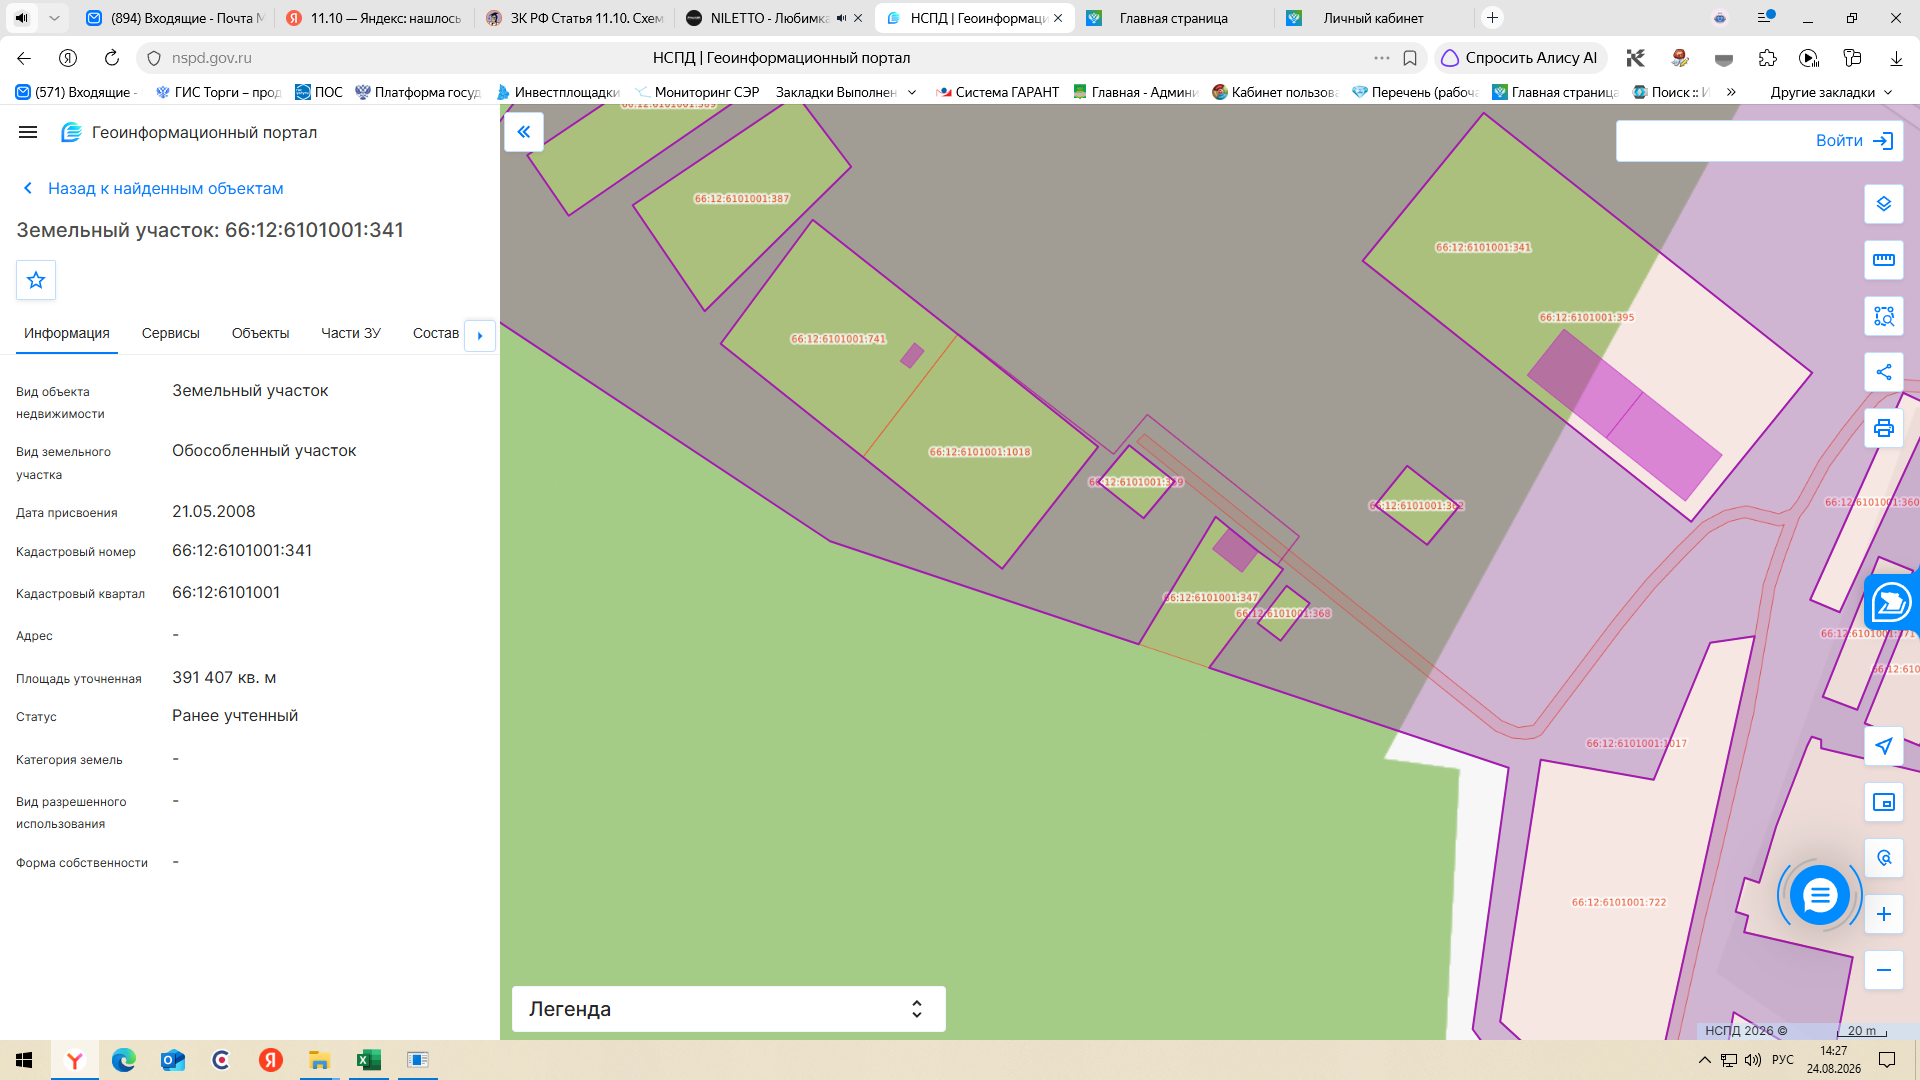The height and width of the screenshot is (1080, 1920).
Task: Print the map
Action: 1883,428
